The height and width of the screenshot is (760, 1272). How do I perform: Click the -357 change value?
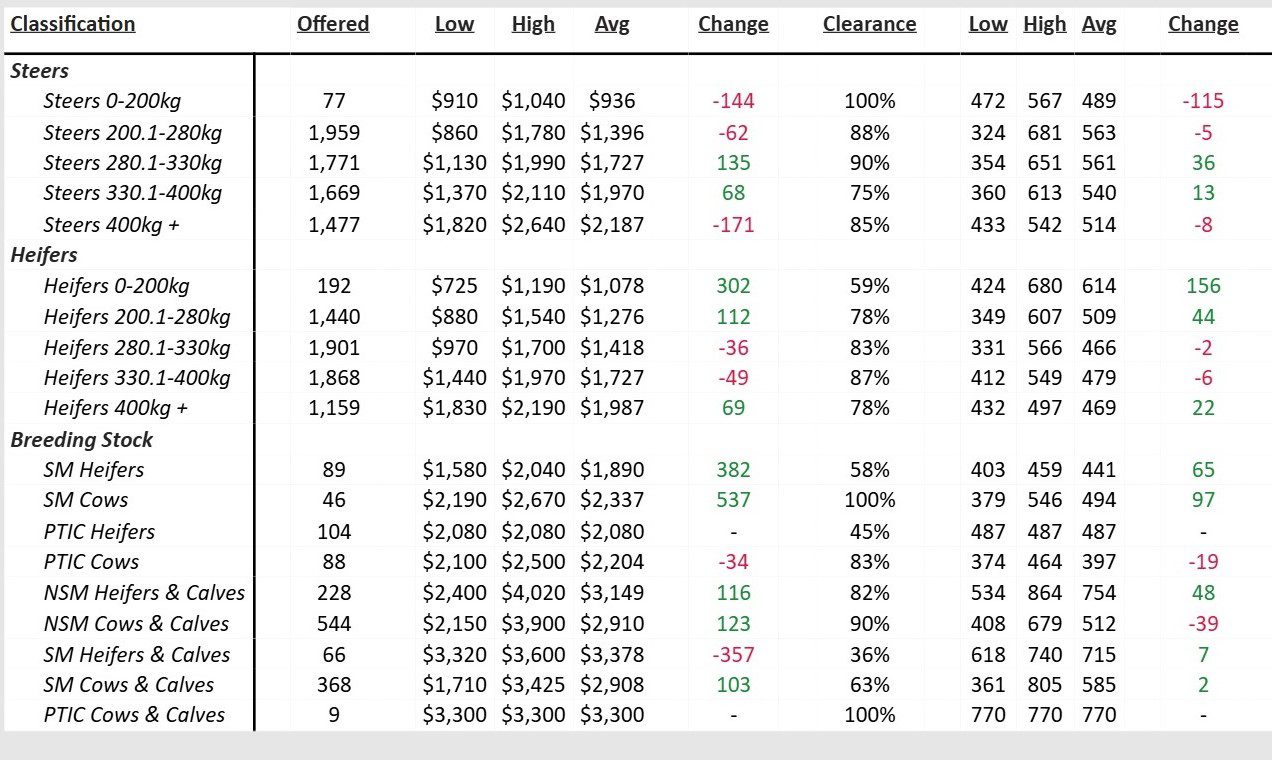coord(733,655)
